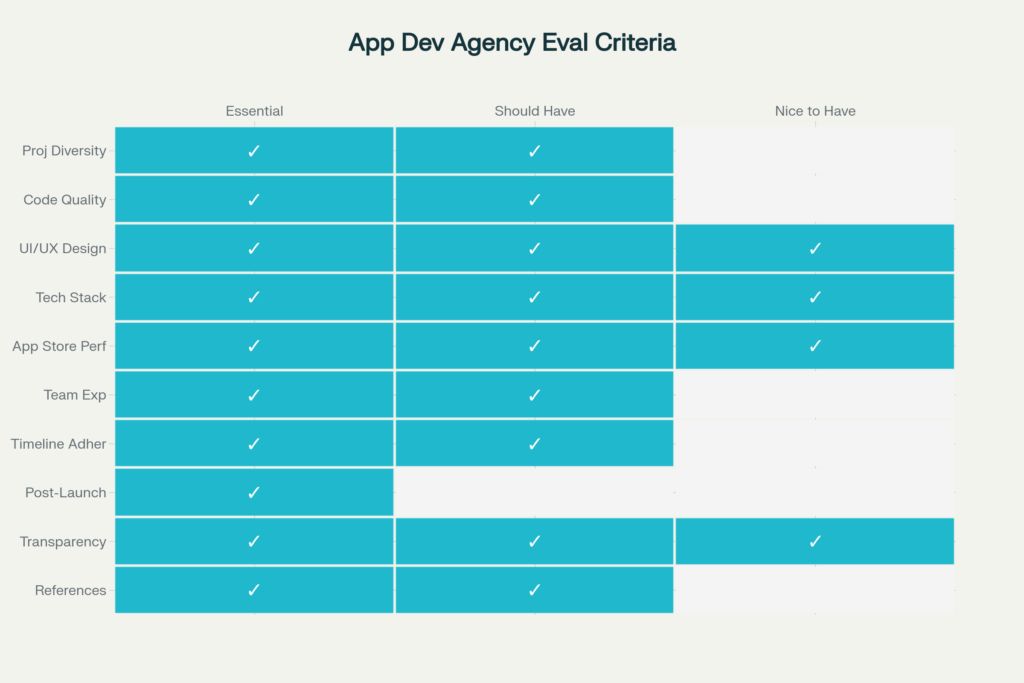
Task: Click the References Should Have checkmark
Action: tap(534, 590)
